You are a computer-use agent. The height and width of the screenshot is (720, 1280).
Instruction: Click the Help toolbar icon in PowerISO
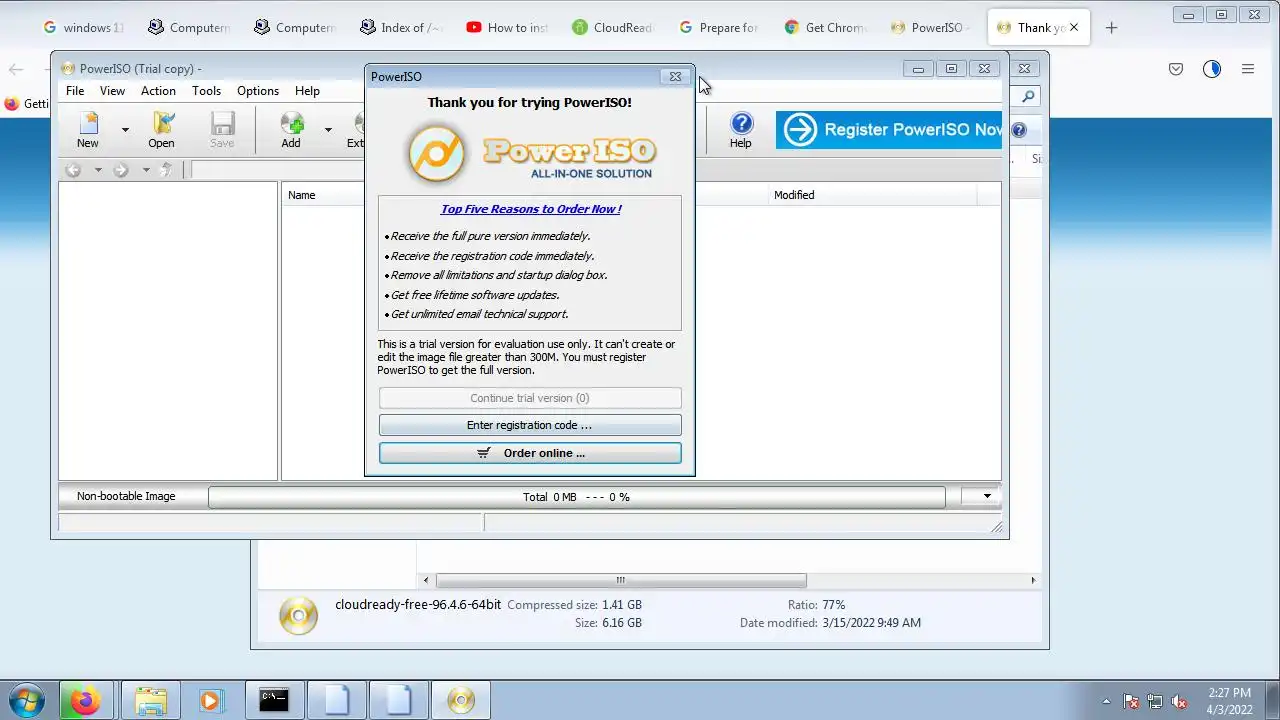pyautogui.click(x=740, y=130)
